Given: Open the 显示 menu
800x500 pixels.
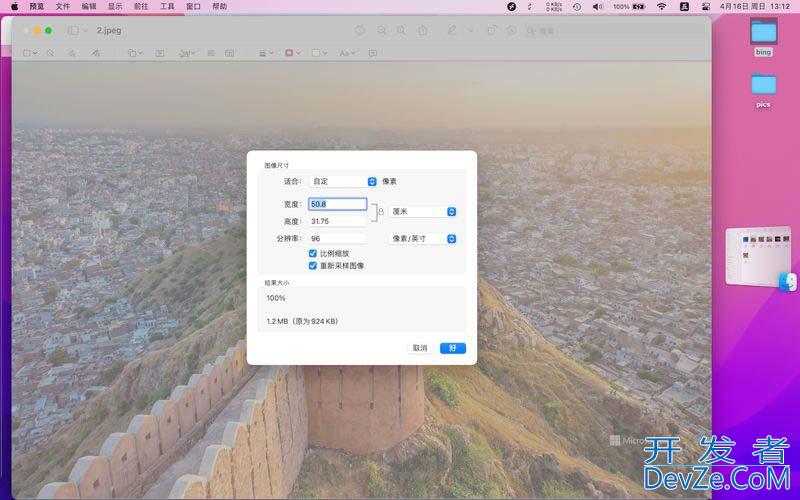Looking at the screenshot, I should [x=115, y=7].
